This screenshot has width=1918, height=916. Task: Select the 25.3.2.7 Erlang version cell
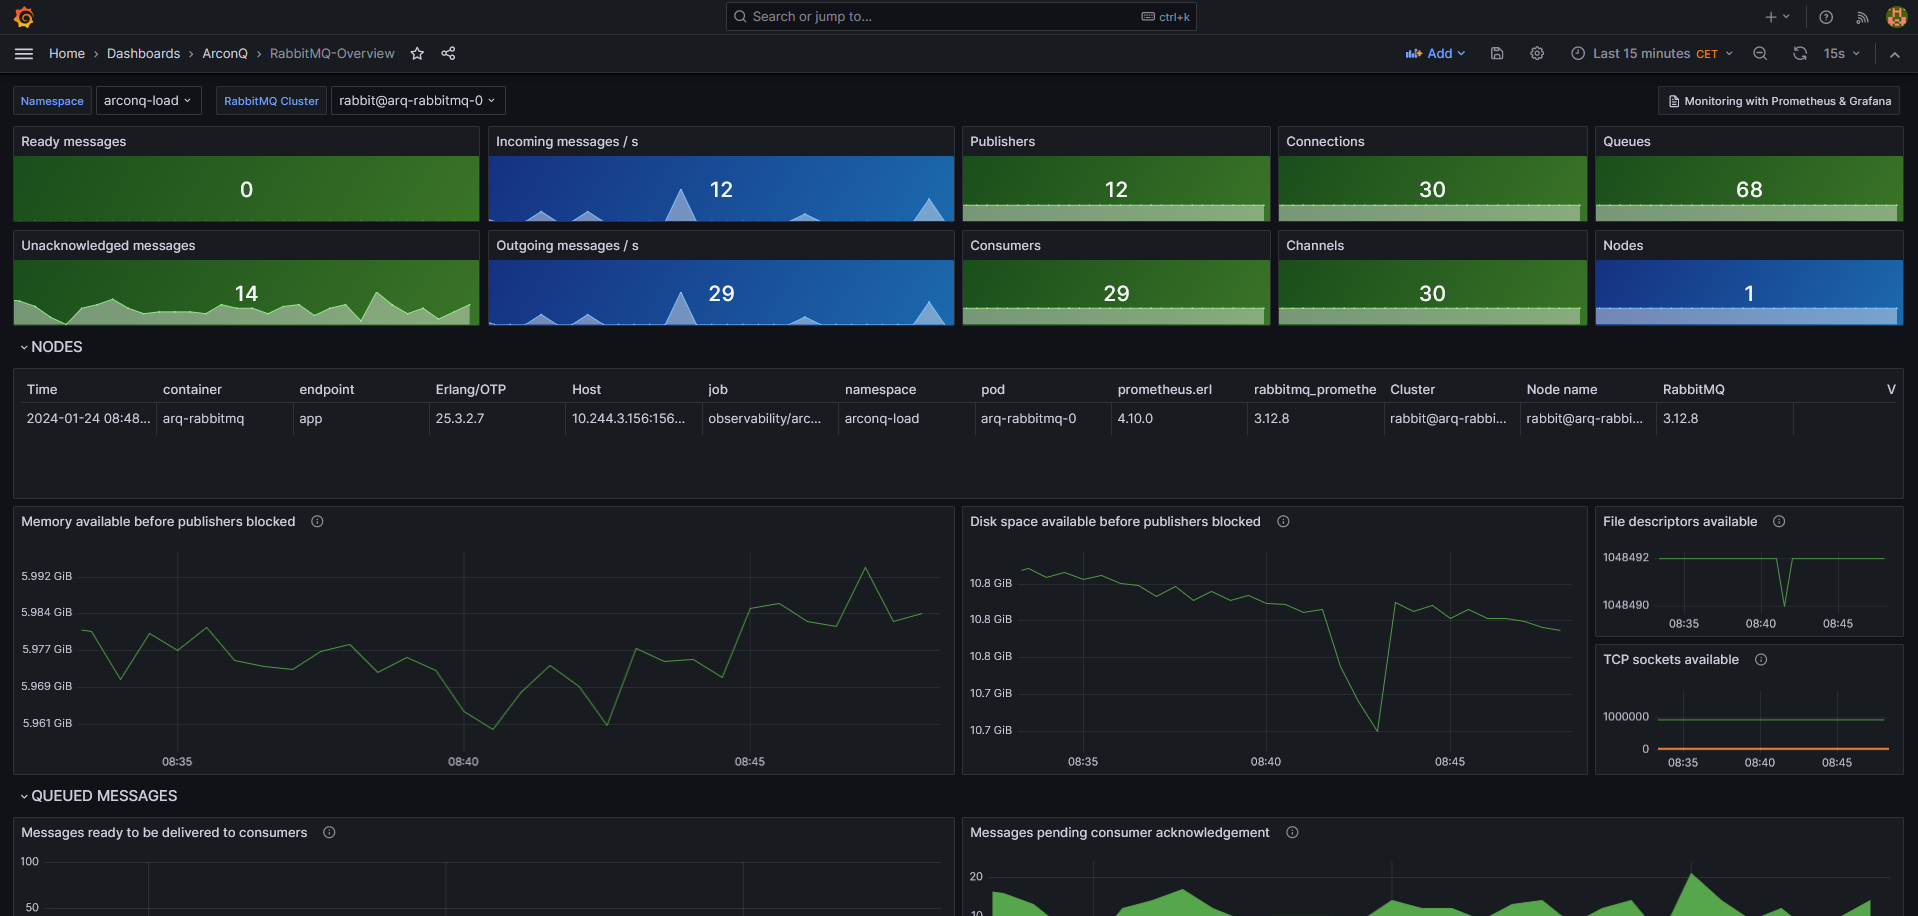(496, 419)
